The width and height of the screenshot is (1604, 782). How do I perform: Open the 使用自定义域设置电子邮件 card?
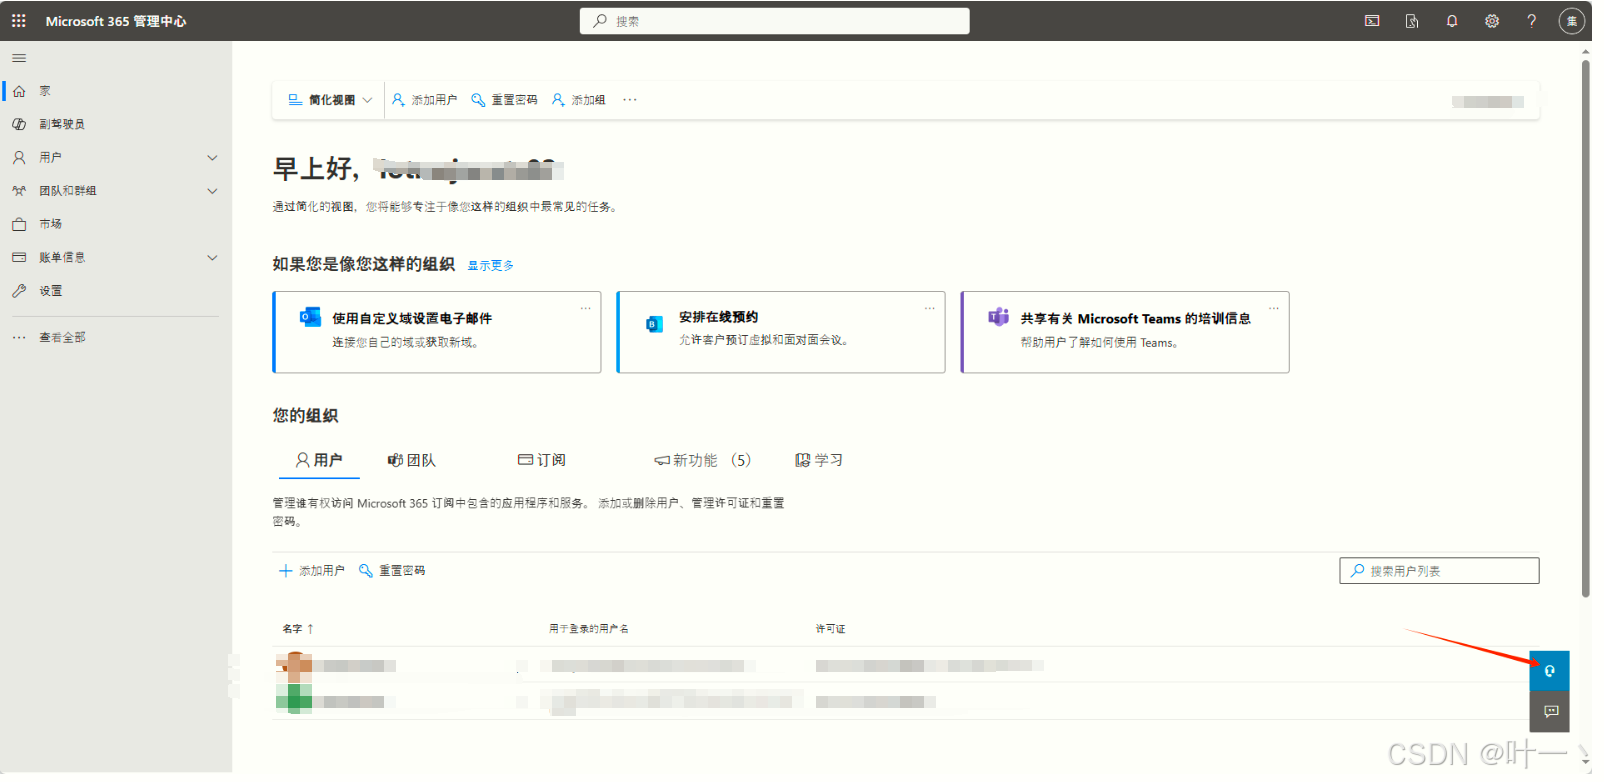[437, 332]
